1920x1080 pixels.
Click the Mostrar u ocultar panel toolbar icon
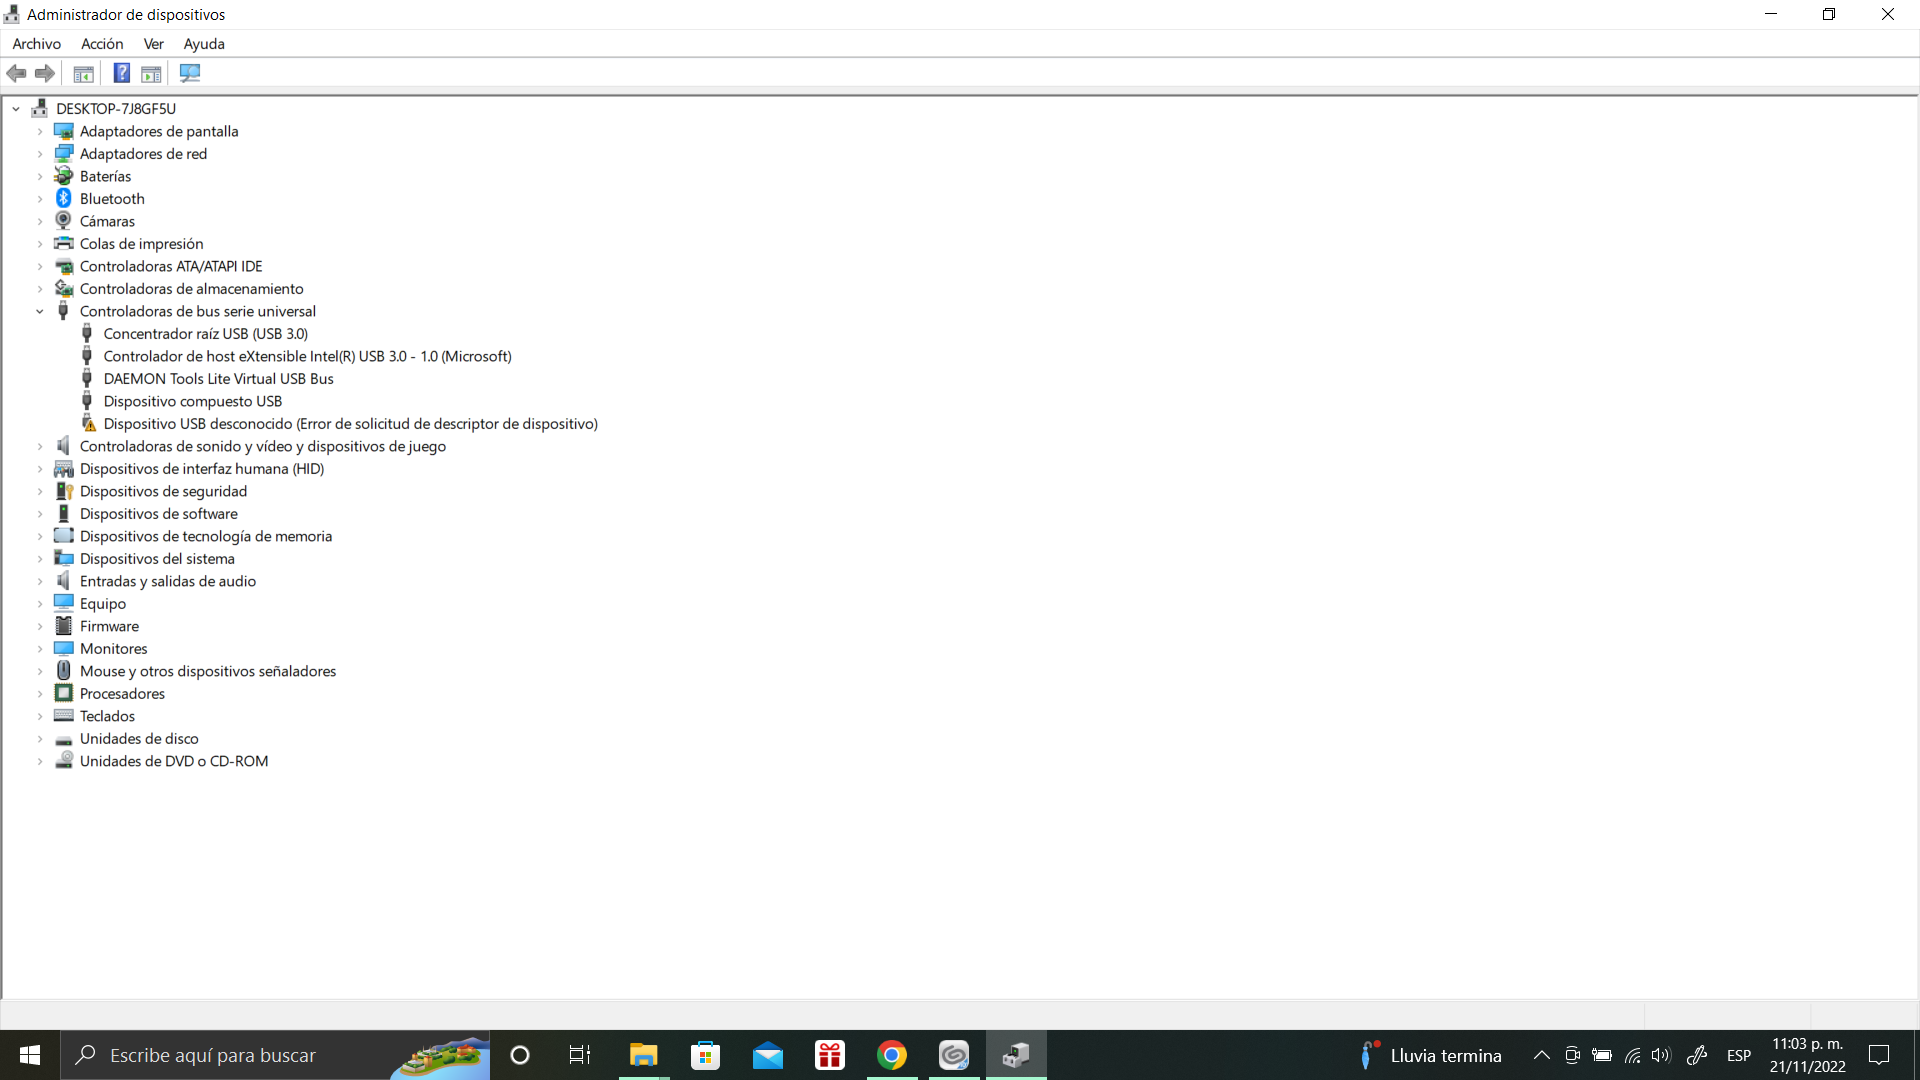83,73
